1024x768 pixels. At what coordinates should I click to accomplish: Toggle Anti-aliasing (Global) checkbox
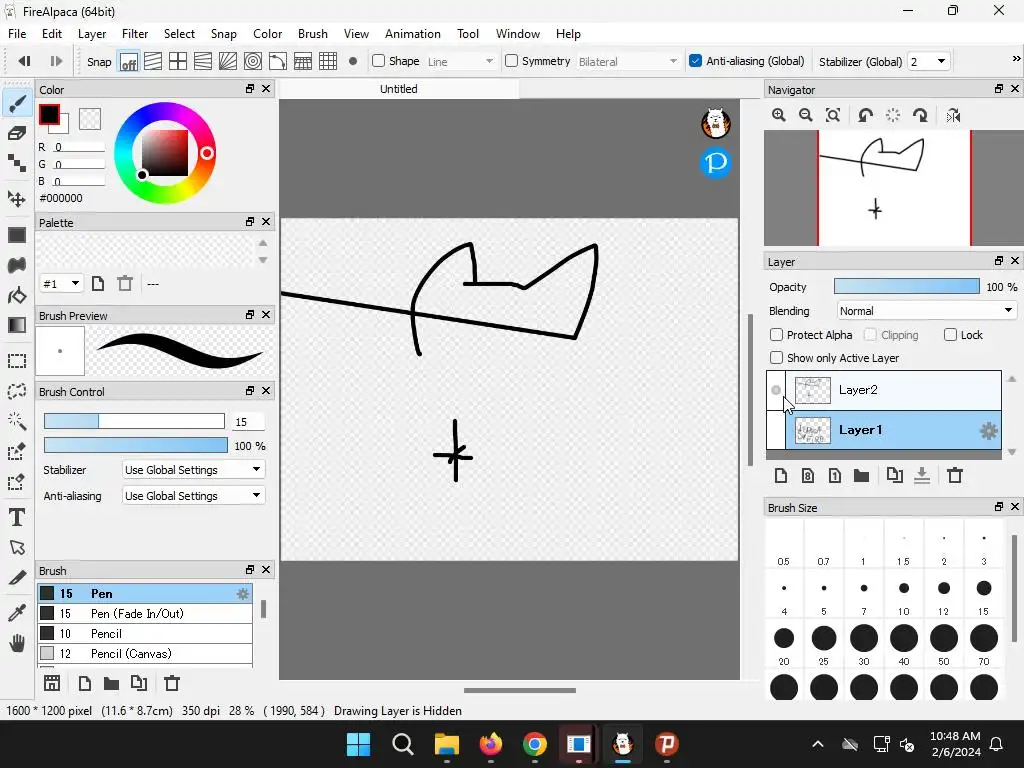pos(696,61)
